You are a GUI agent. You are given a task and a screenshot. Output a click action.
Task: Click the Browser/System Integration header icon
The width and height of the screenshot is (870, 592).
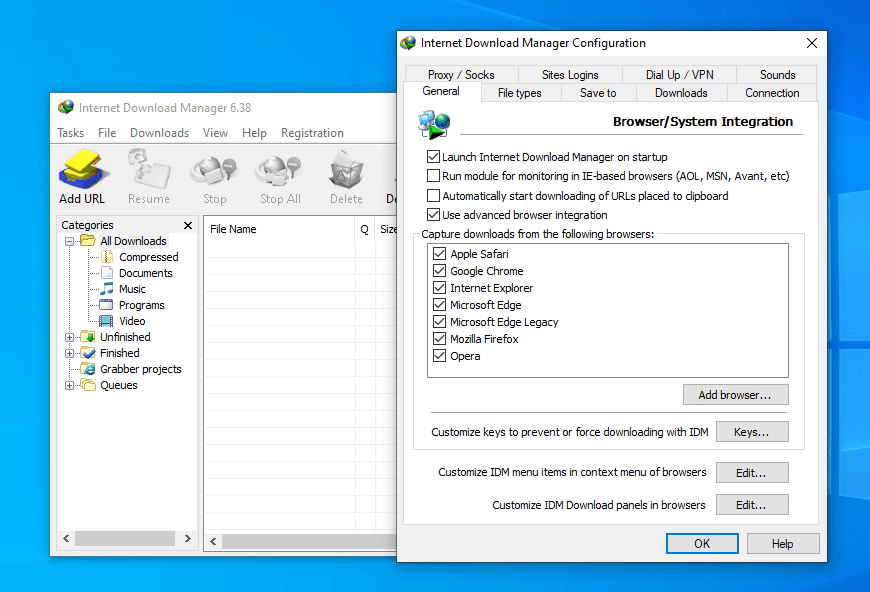pos(434,124)
